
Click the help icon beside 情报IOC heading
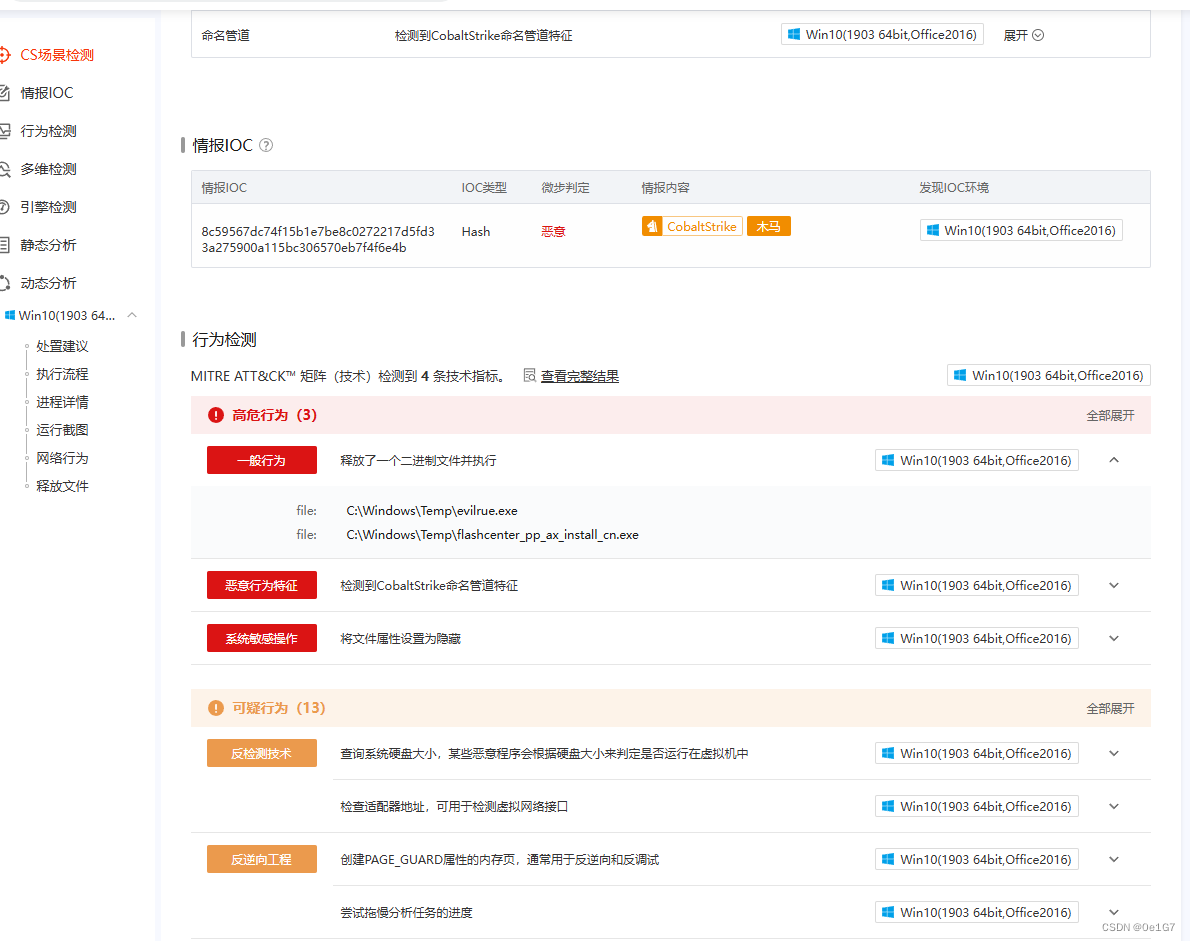tap(266, 145)
